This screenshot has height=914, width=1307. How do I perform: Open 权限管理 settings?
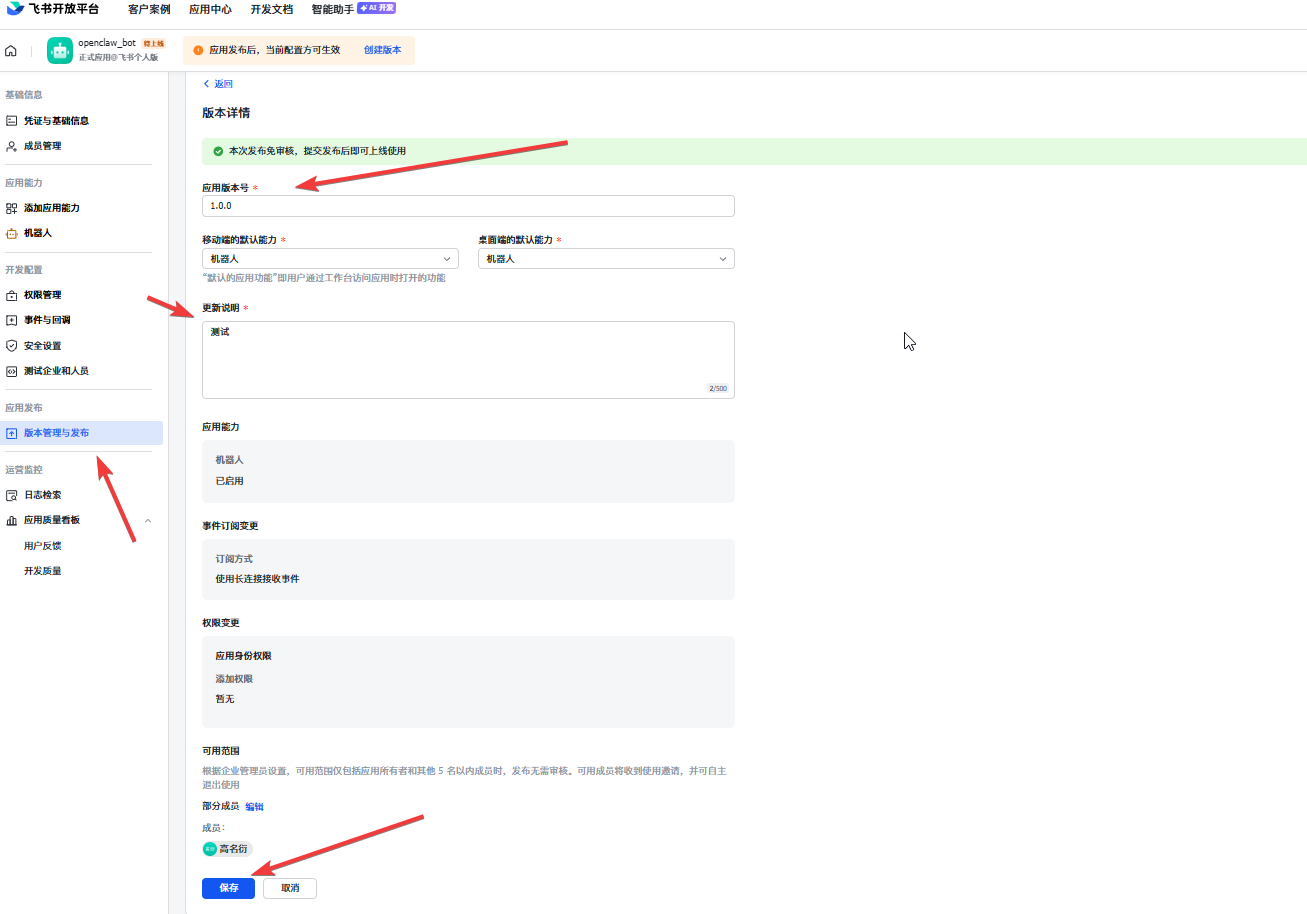pyautogui.click(x=42, y=295)
